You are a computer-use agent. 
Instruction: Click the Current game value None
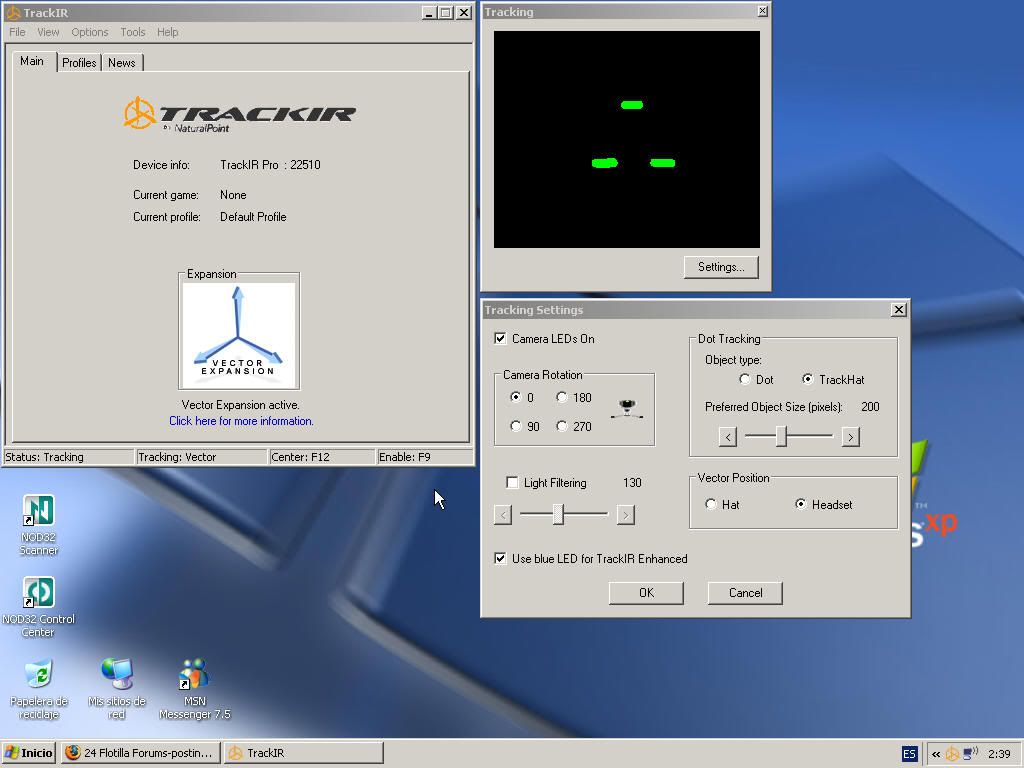[x=233, y=195]
